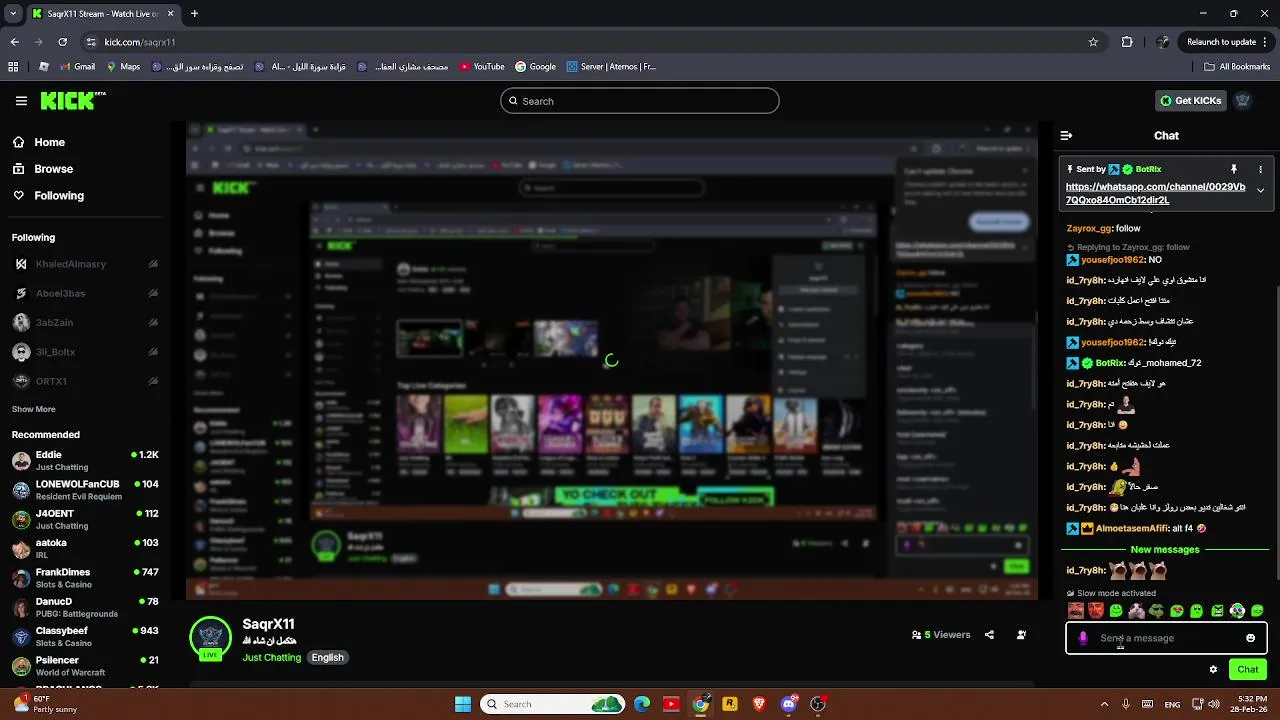Screen dimensions: 1280x720
Task: Share the stream via share icon
Action: [x=989, y=635]
